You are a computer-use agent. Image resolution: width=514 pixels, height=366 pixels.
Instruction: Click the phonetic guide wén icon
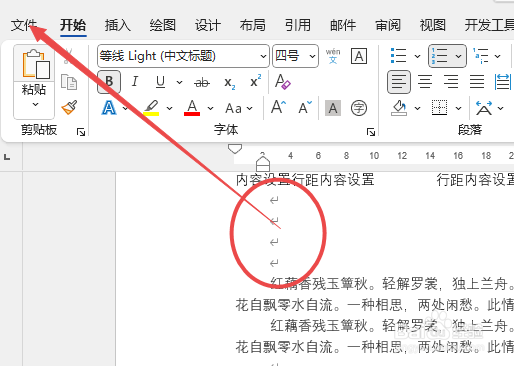pyautogui.click(x=333, y=56)
